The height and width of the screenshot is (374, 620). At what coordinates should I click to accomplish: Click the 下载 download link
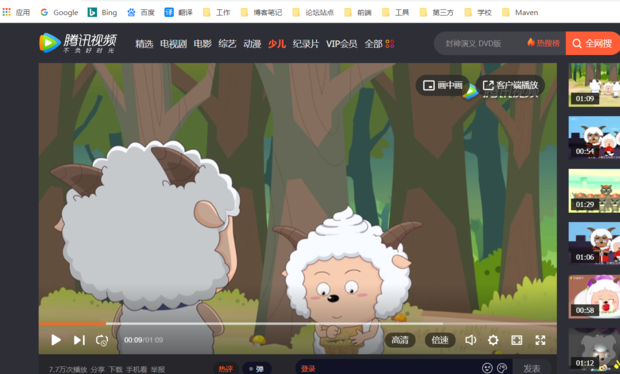(x=115, y=369)
